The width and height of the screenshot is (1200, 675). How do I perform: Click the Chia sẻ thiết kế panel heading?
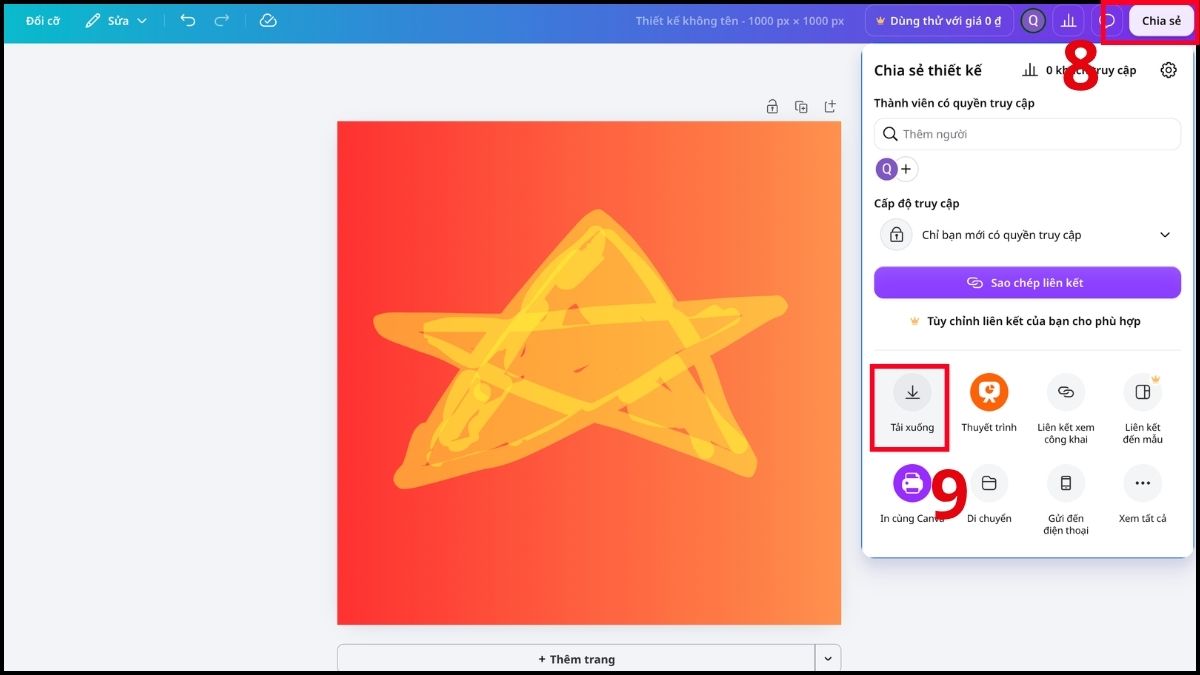tap(928, 70)
